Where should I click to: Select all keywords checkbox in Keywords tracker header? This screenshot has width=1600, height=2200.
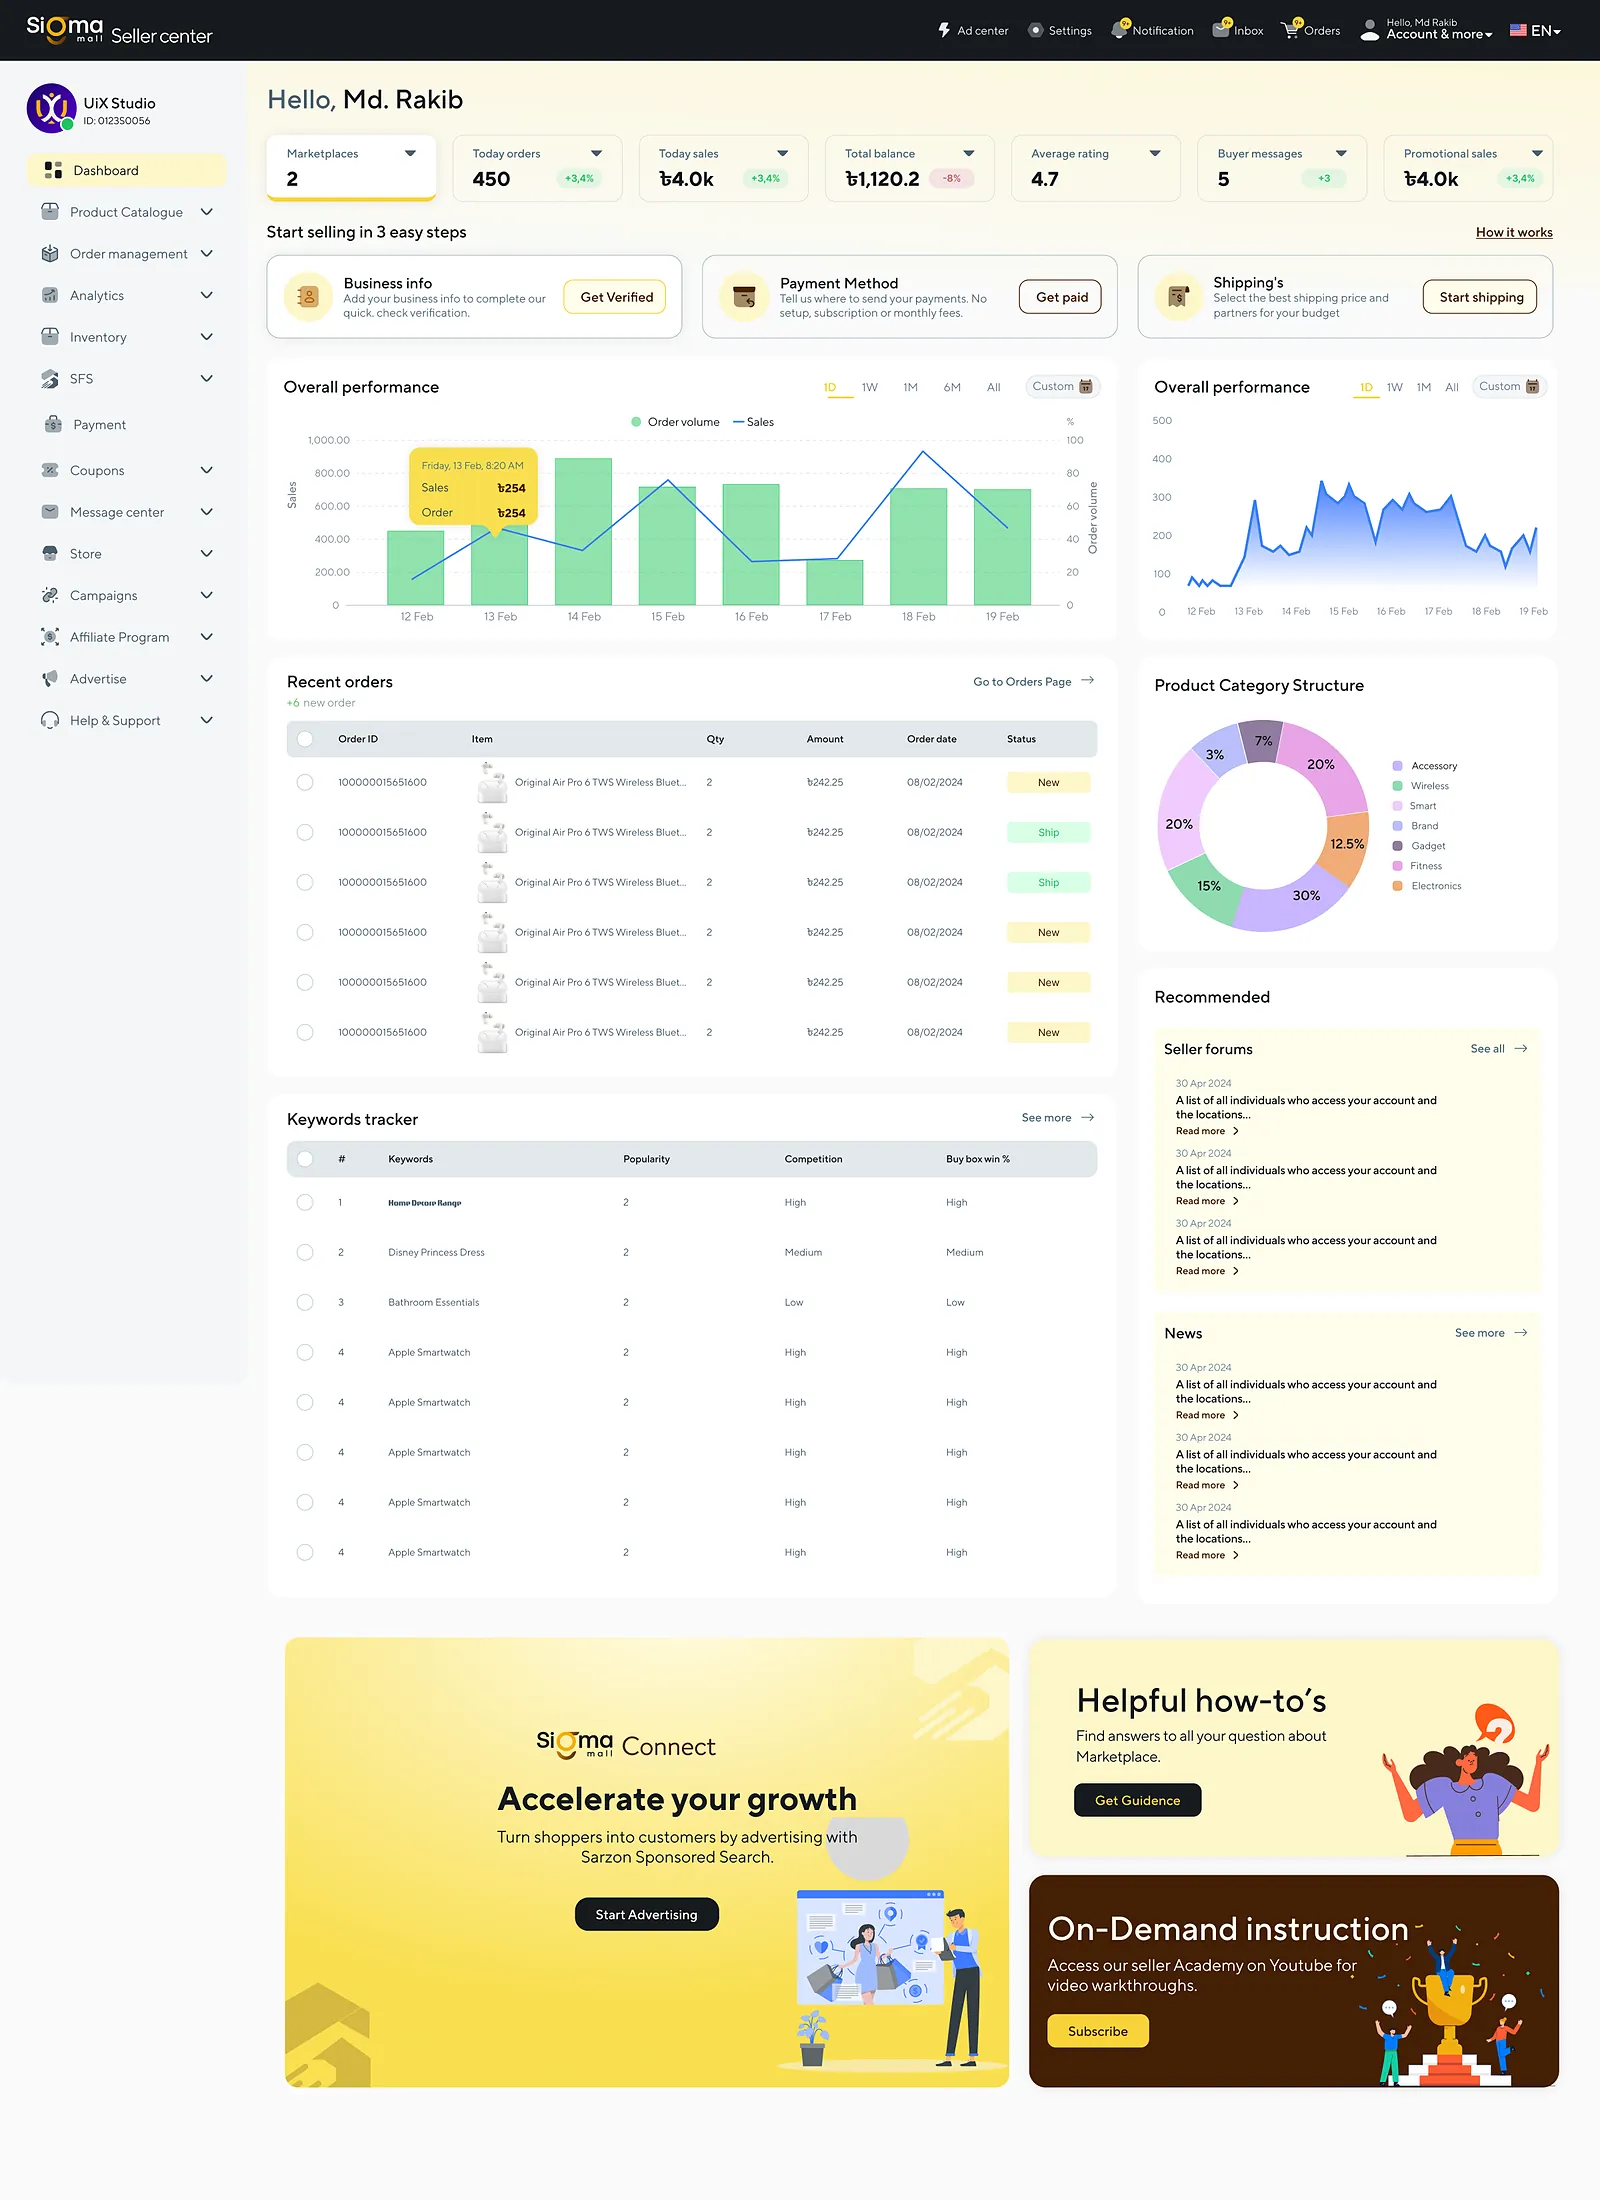point(305,1159)
